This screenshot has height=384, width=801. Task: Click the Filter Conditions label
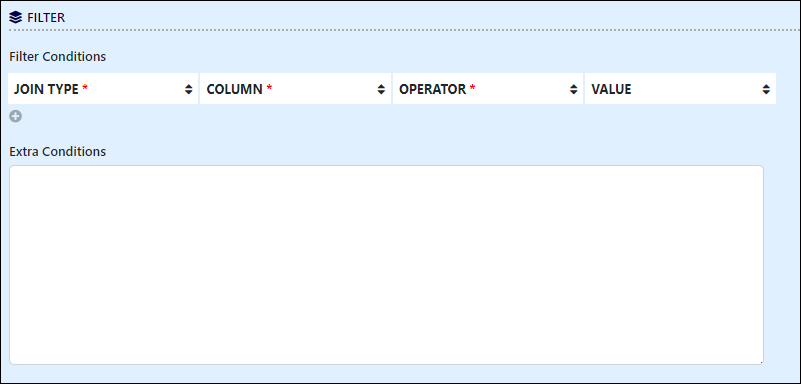[x=58, y=56]
